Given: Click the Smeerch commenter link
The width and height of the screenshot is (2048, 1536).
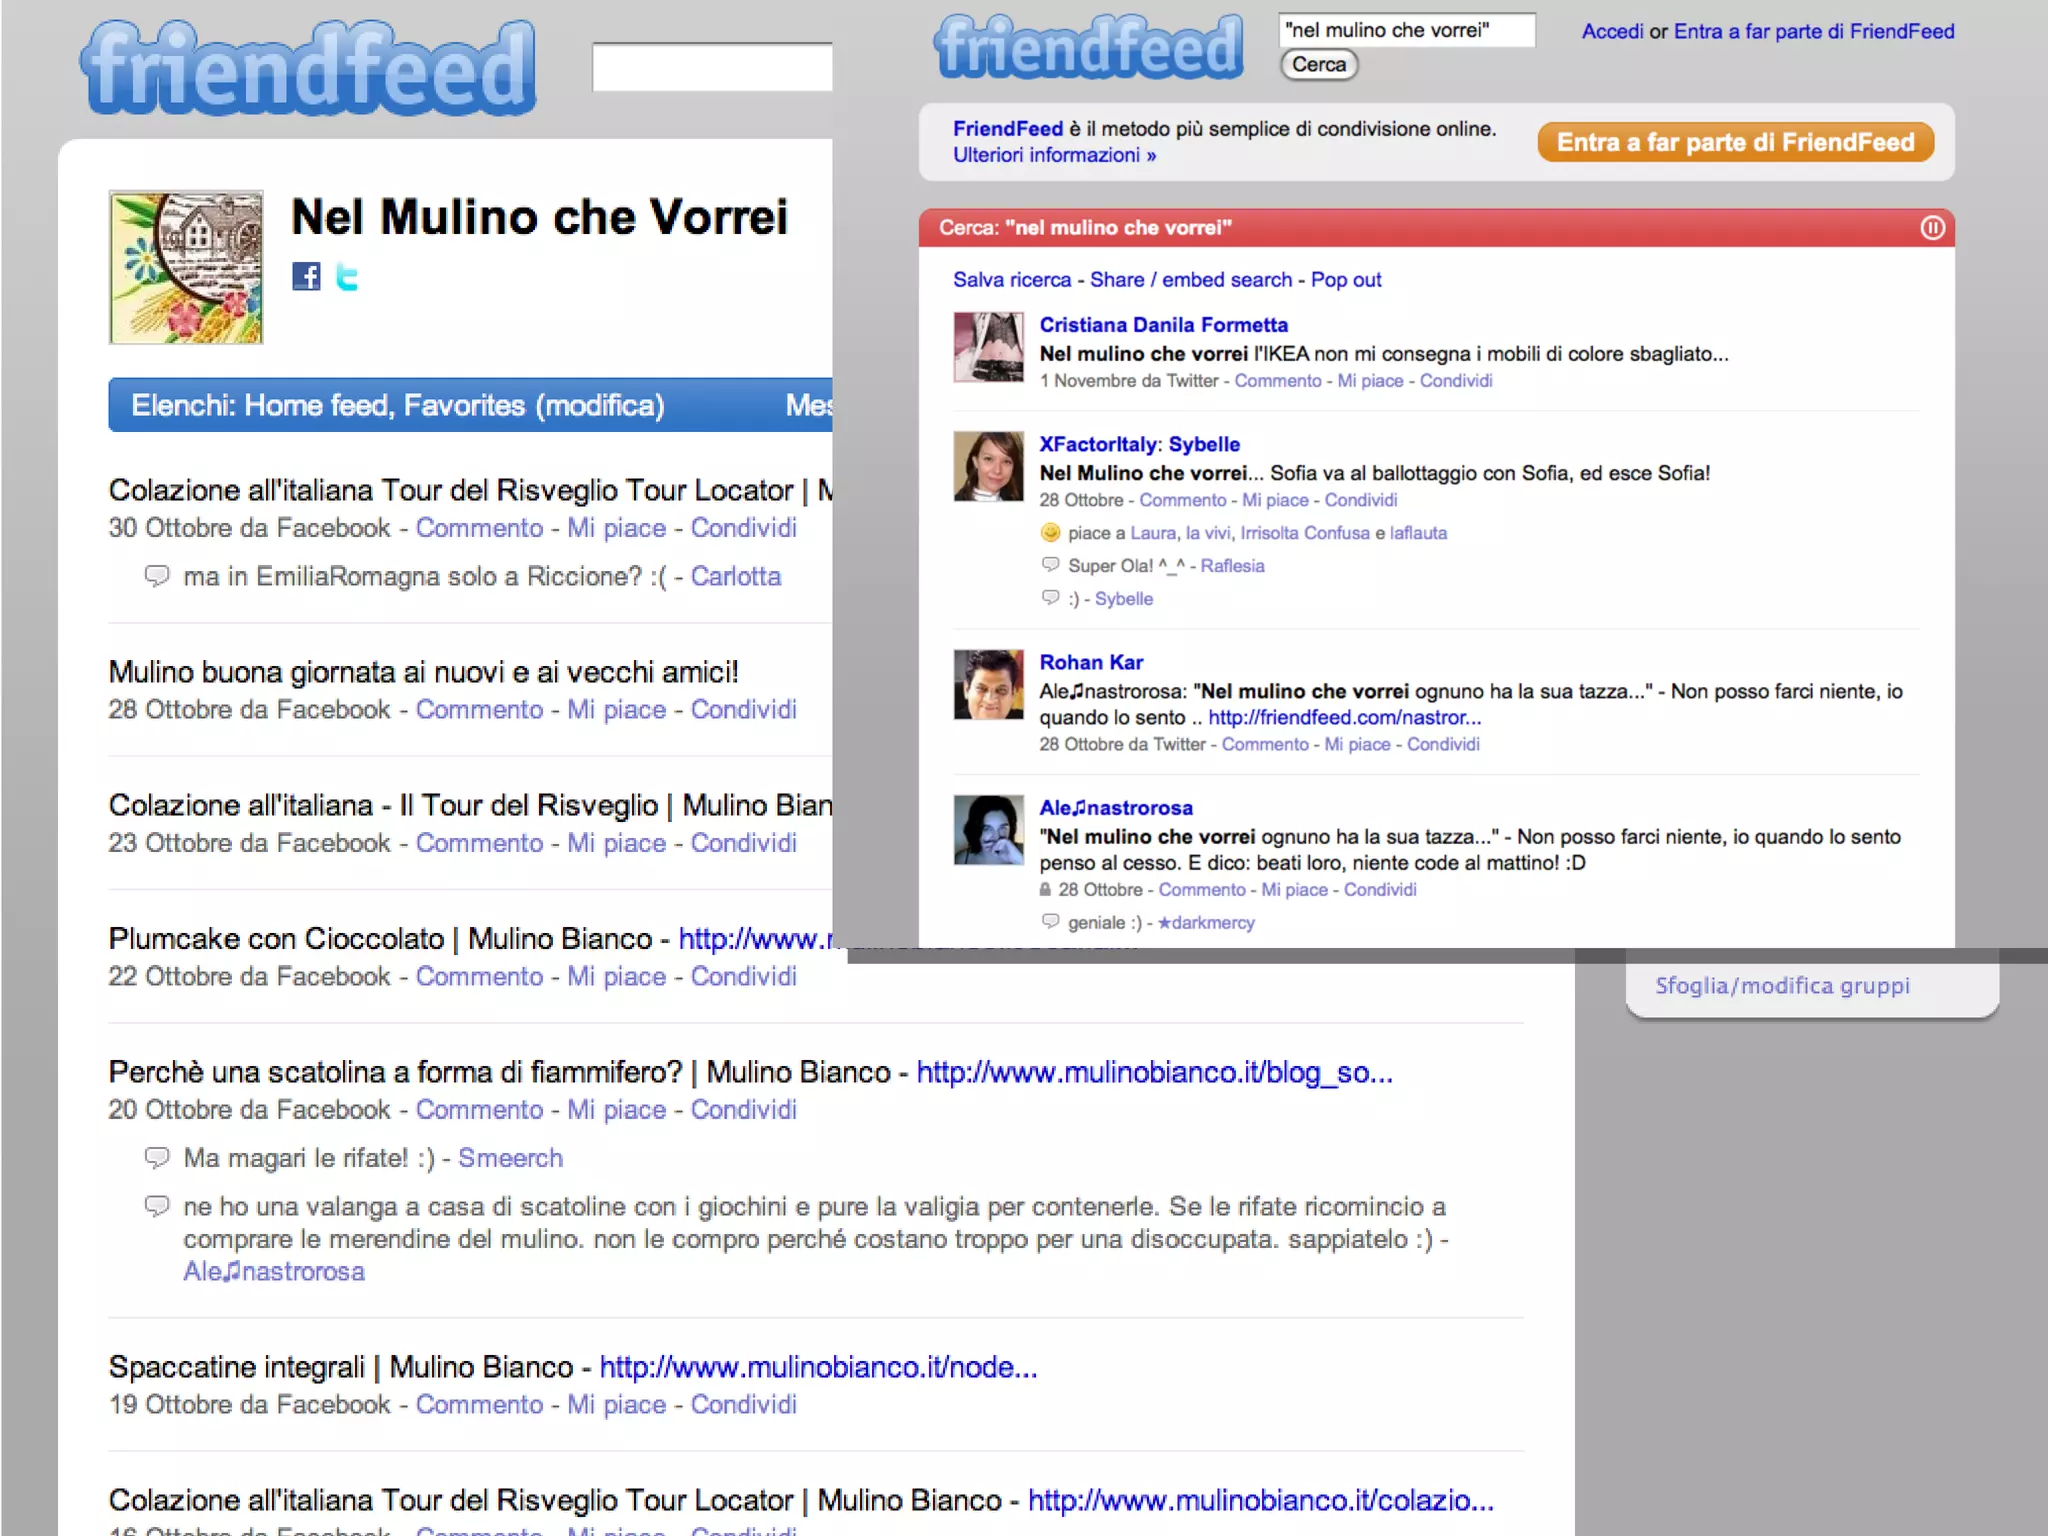Looking at the screenshot, I should pyautogui.click(x=510, y=1158).
